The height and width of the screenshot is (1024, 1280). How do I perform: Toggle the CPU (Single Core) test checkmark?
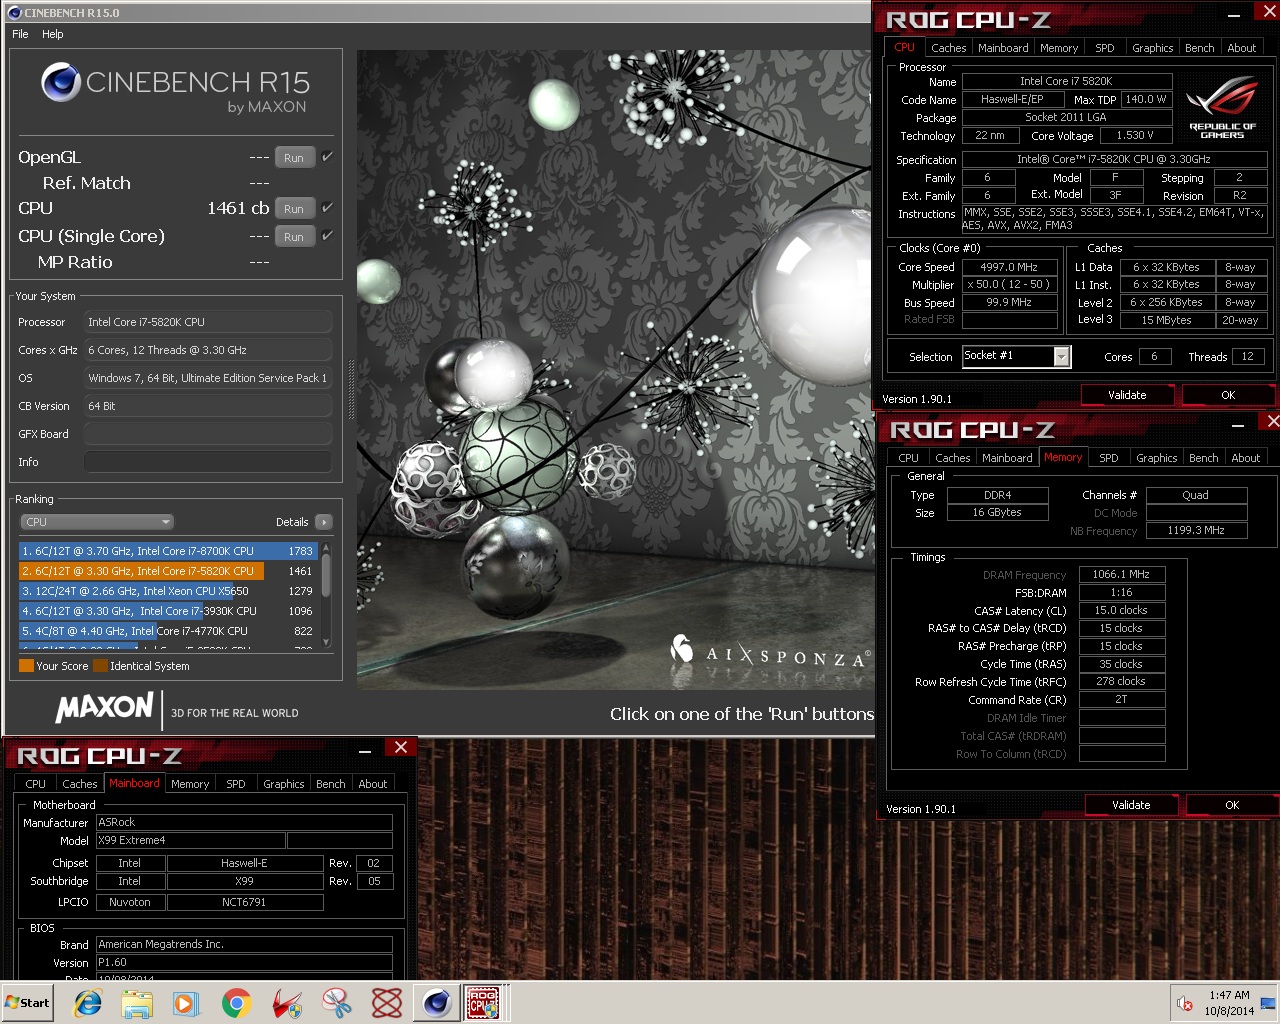click(327, 236)
